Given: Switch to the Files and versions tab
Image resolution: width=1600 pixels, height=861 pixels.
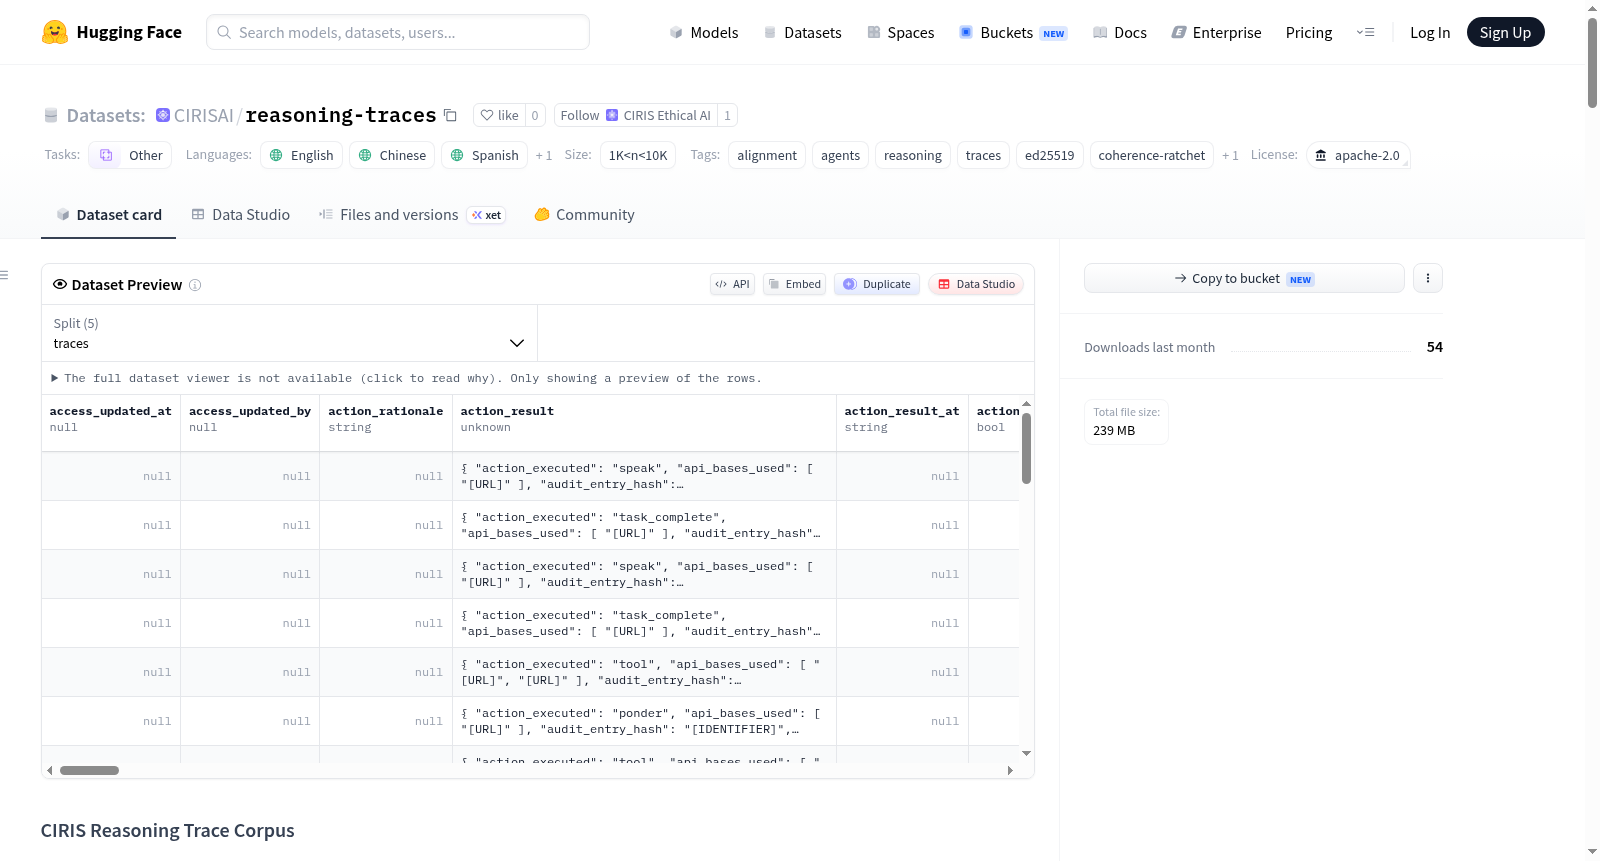Looking at the screenshot, I should click(x=412, y=215).
